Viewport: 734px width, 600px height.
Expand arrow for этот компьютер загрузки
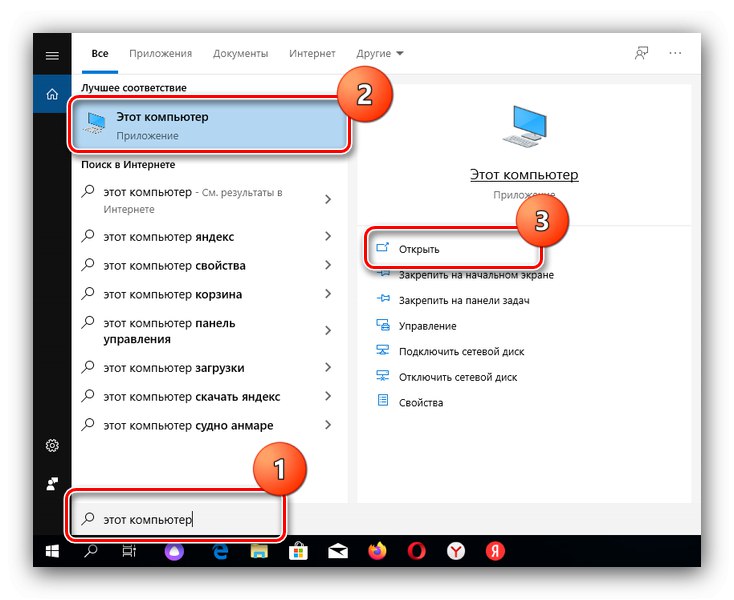(328, 367)
